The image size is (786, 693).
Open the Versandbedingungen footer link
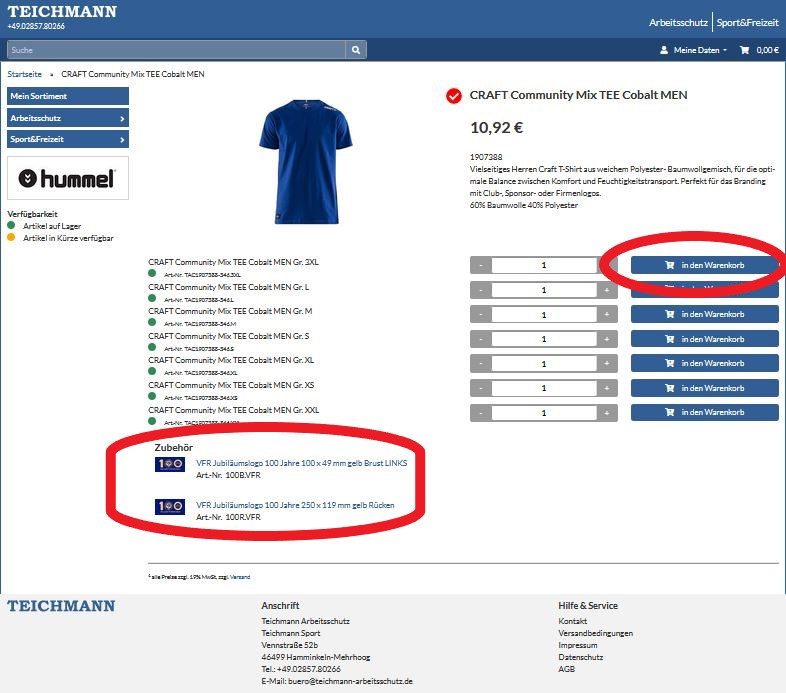click(595, 633)
